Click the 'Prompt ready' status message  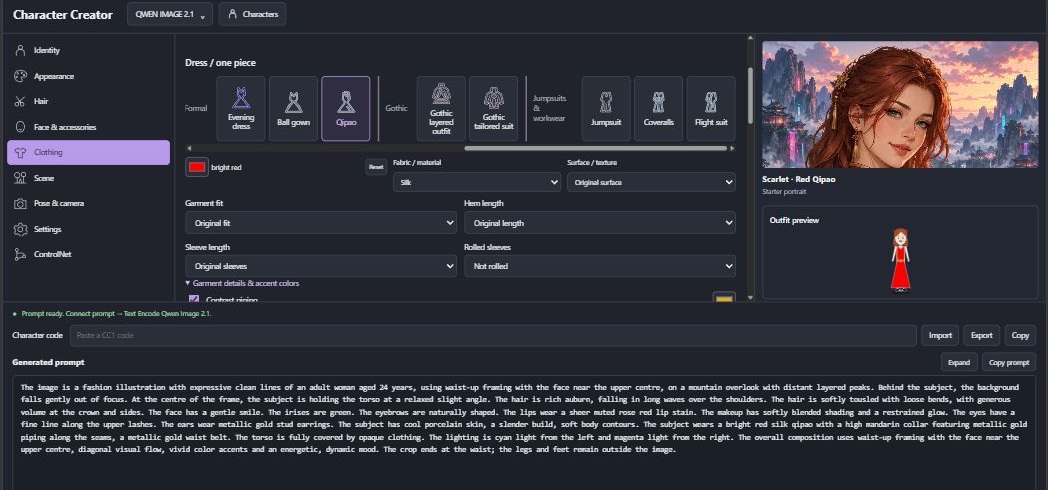coord(116,314)
